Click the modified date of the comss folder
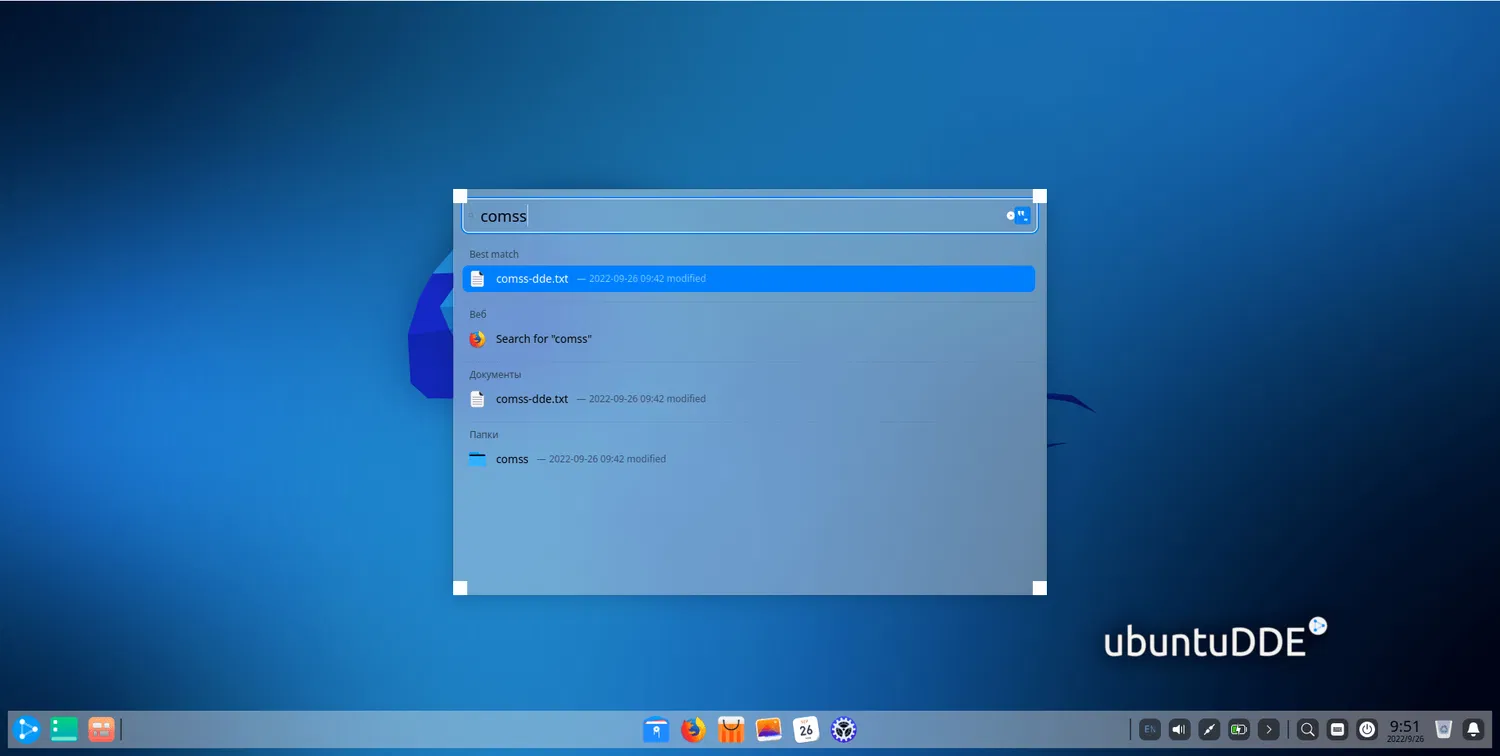The image size is (1500, 756). [607, 459]
